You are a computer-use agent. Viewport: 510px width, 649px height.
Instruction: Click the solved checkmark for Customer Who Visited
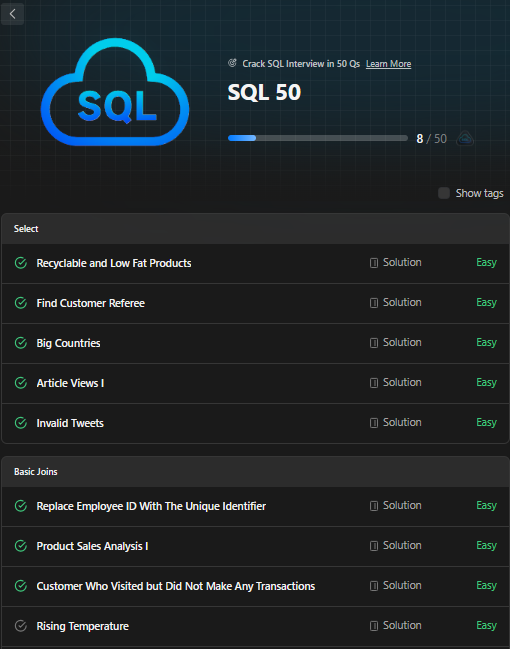click(x=21, y=586)
